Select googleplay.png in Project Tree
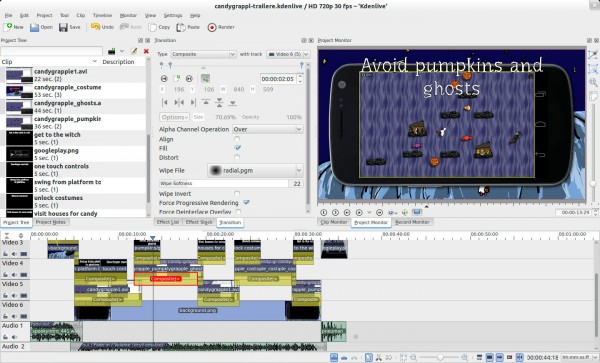The image size is (600, 363). 73,154
